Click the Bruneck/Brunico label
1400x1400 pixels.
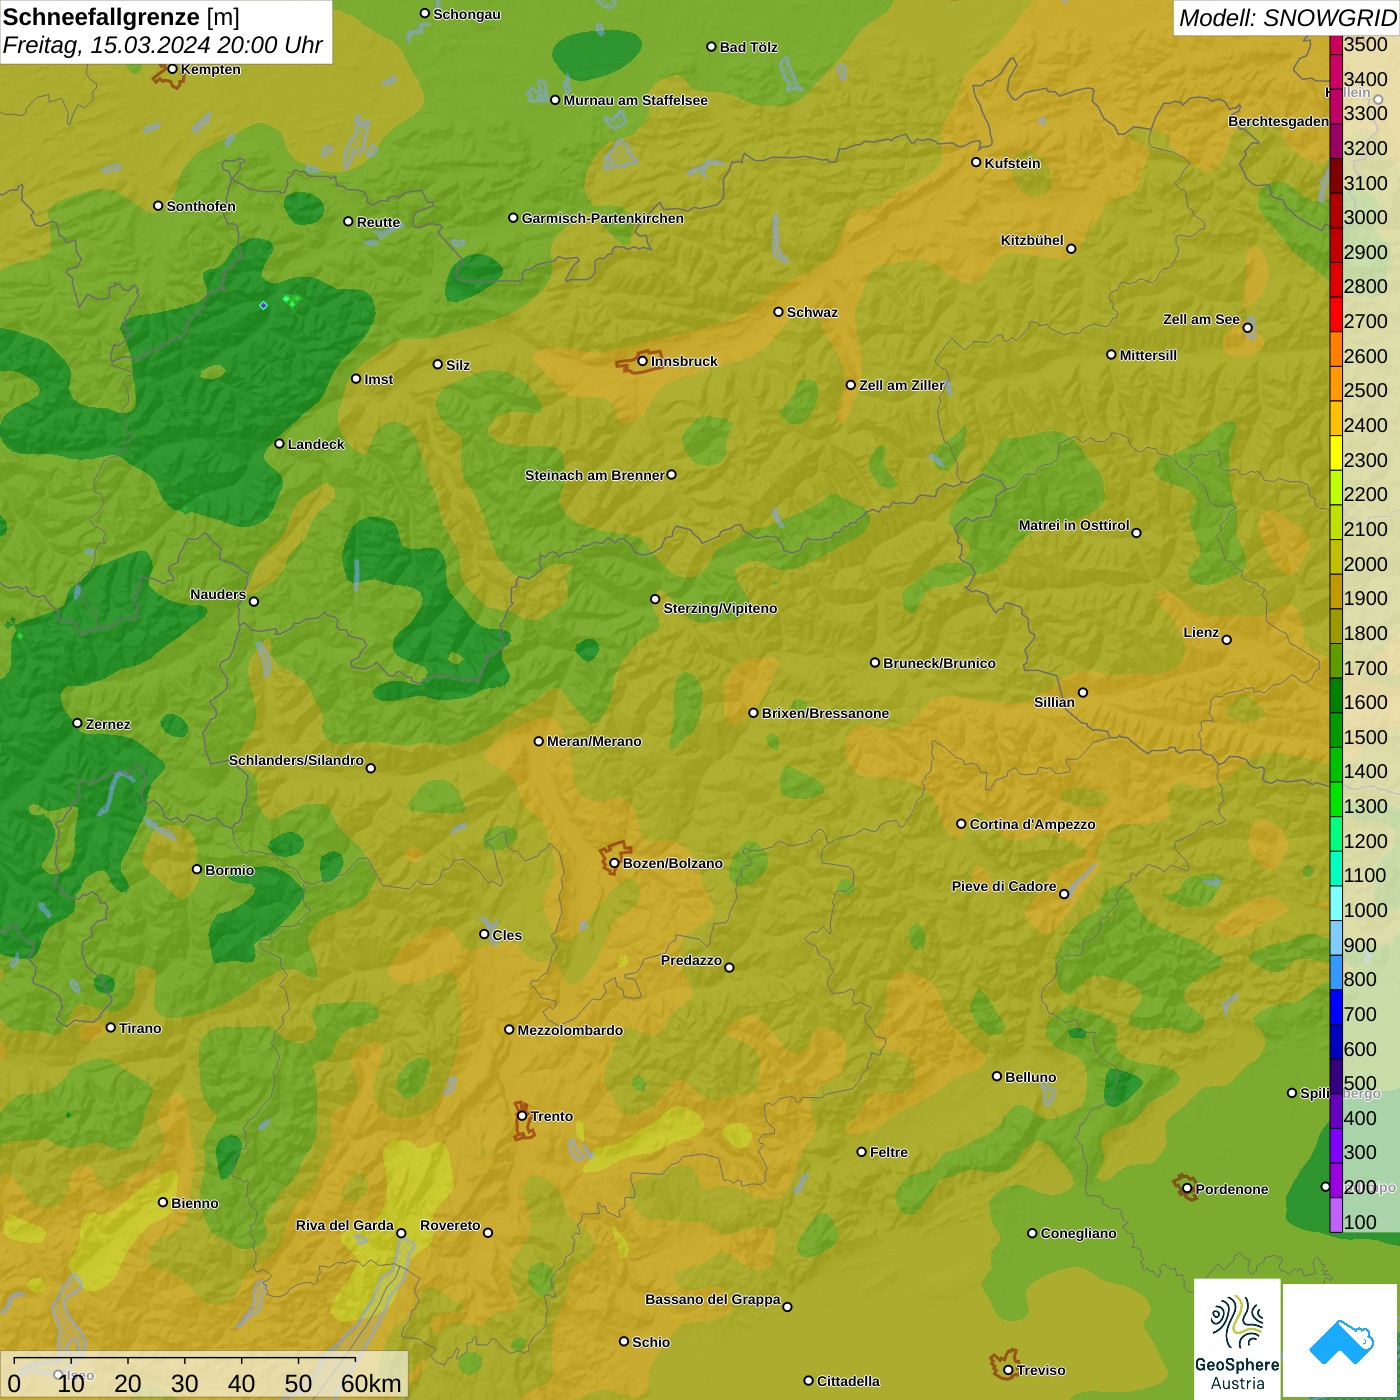tap(939, 663)
